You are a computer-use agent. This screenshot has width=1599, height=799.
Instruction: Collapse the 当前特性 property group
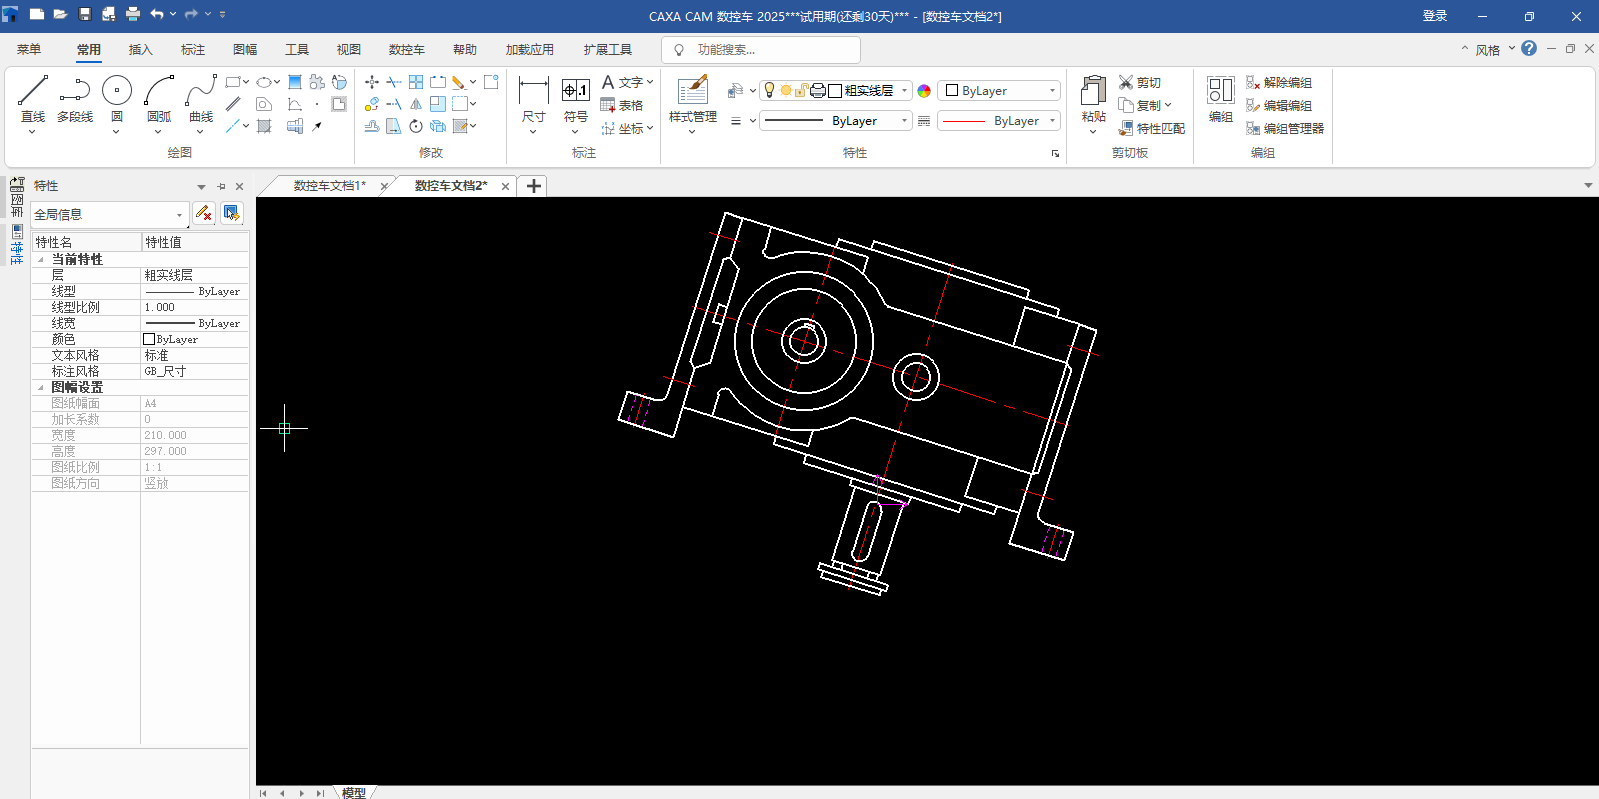coord(41,260)
